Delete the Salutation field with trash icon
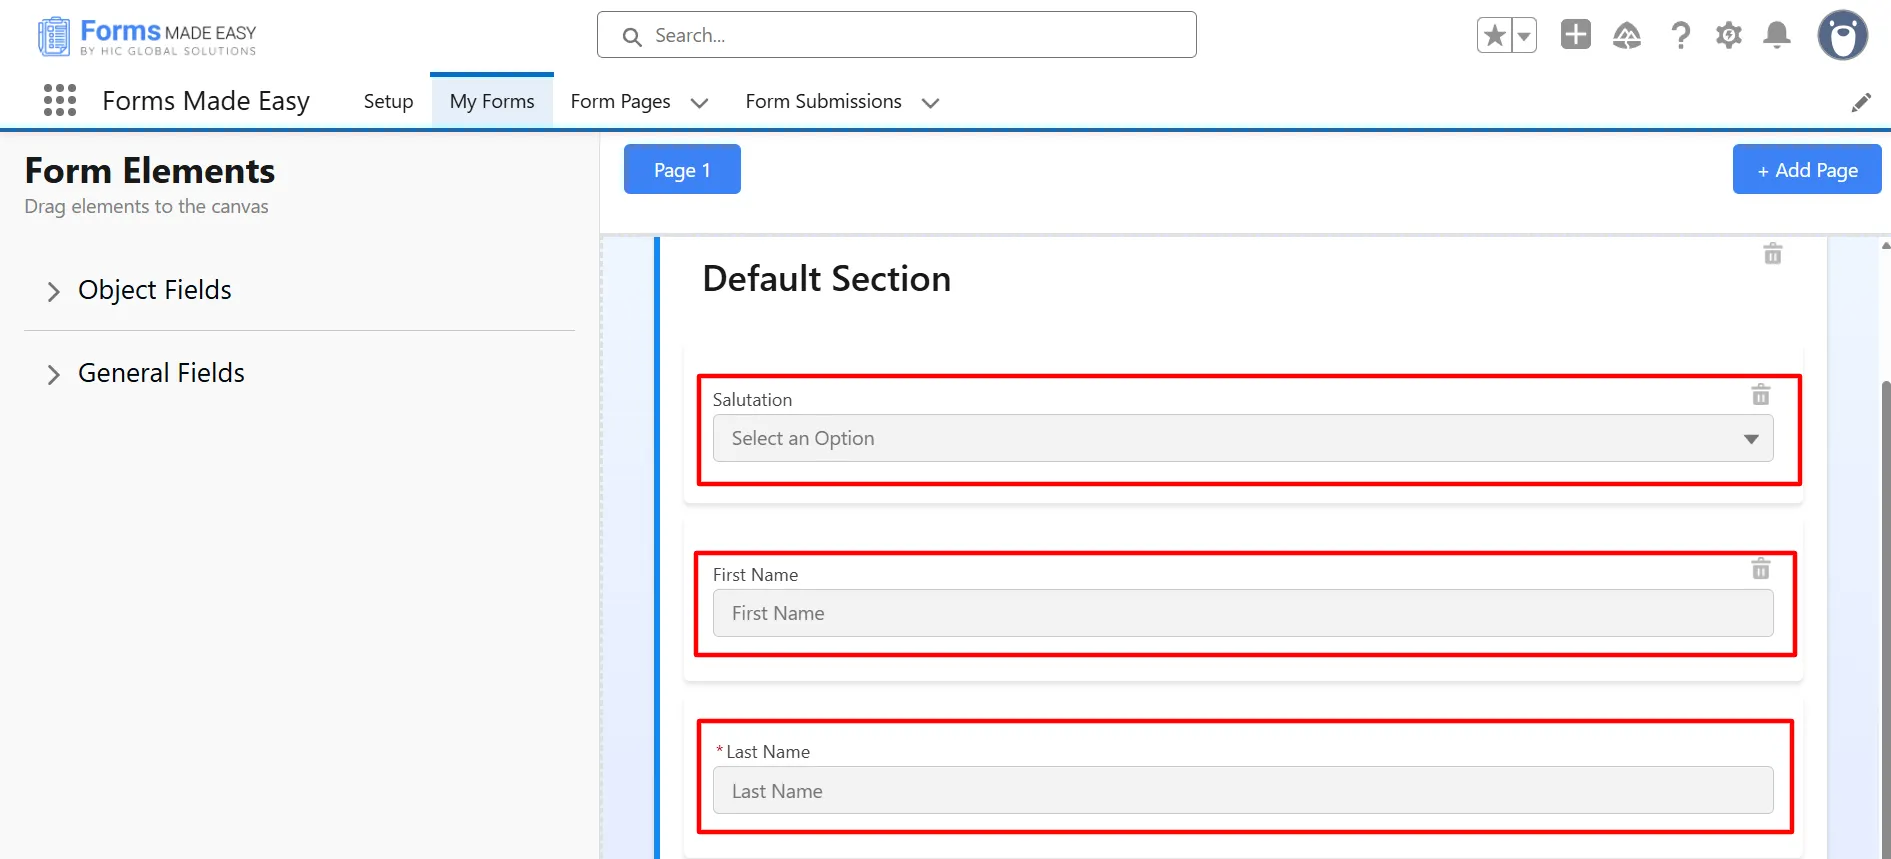This screenshot has width=1891, height=859. point(1760,395)
